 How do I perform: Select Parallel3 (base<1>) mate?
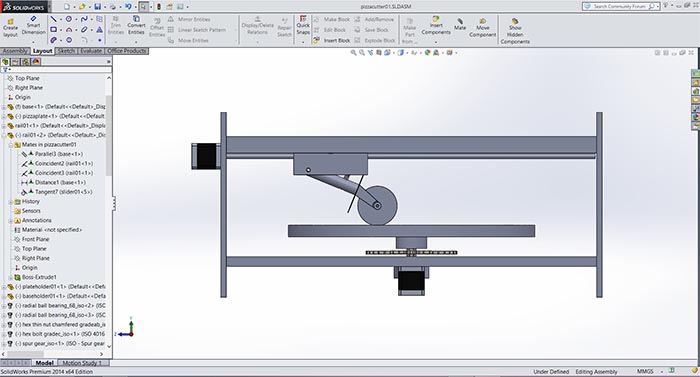coord(58,154)
